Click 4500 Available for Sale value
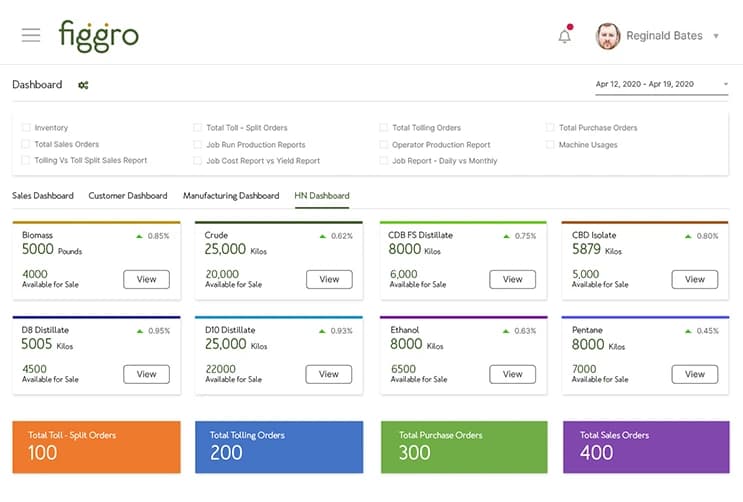The width and height of the screenshot is (743, 502). click(50, 373)
